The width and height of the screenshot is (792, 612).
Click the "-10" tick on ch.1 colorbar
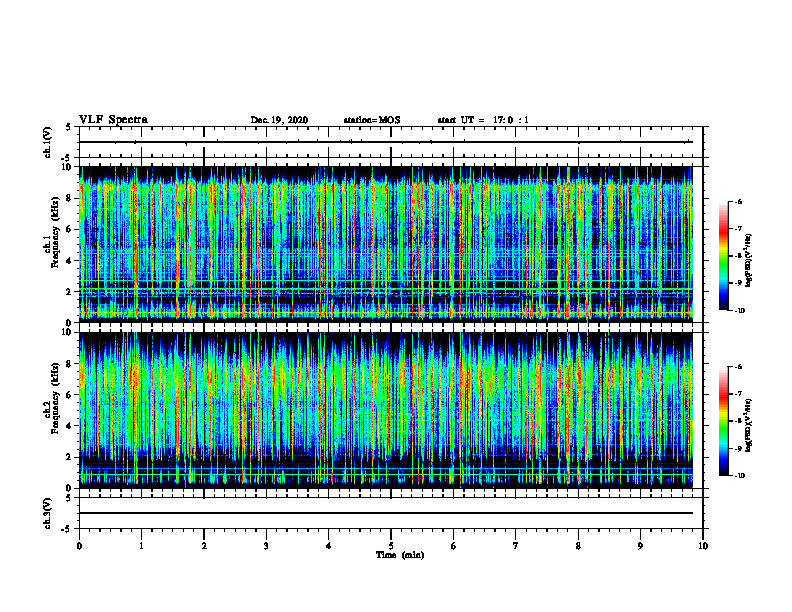click(739, 311)
